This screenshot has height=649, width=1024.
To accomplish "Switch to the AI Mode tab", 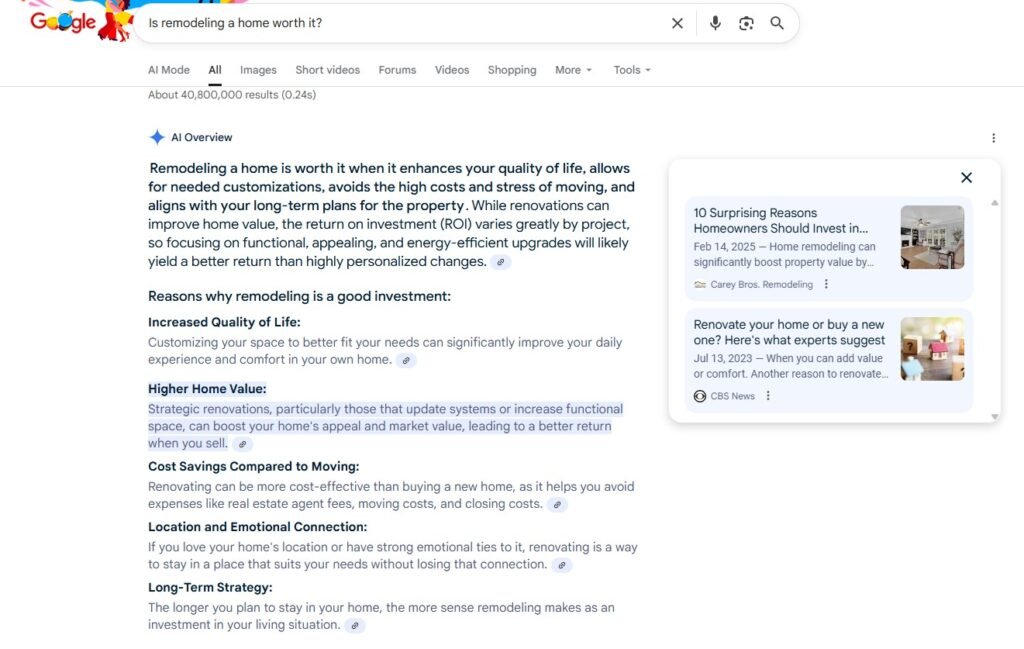I will click(169, 70).
